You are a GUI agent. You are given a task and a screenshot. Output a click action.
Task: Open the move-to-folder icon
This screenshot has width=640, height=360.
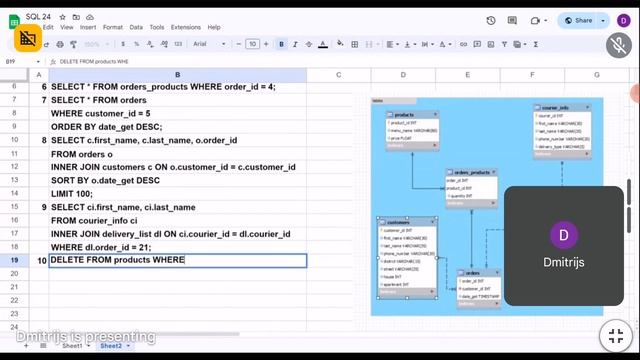76,17
